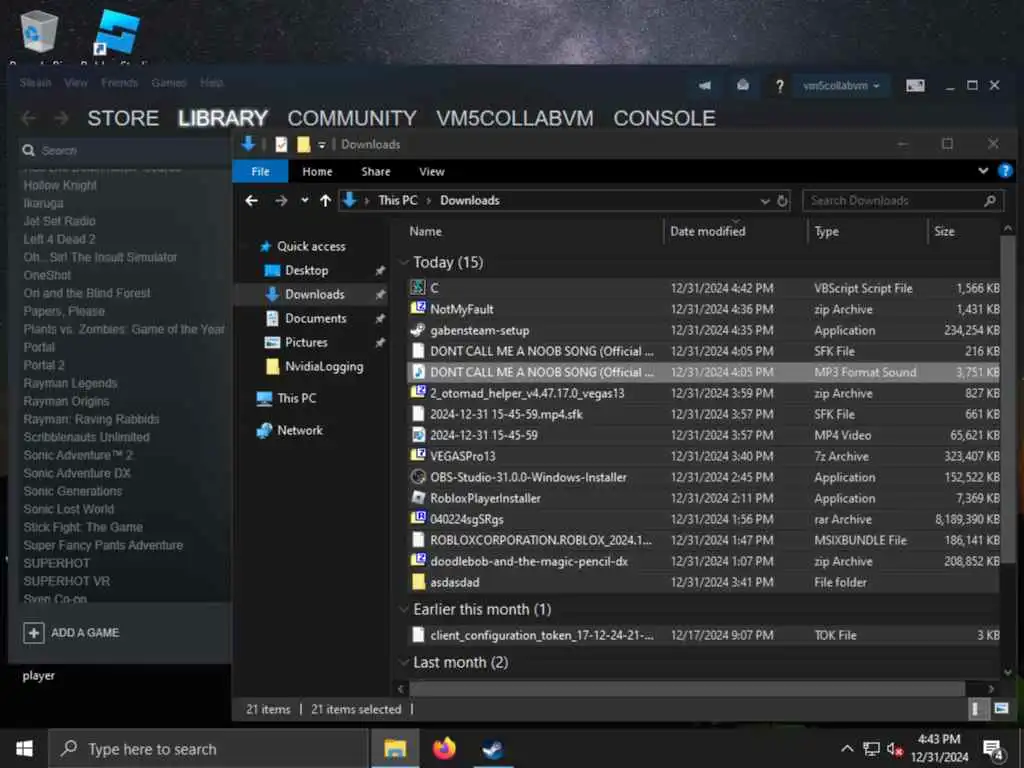
Task: Open the Games menu in Steam
Action: pos(168,83)
